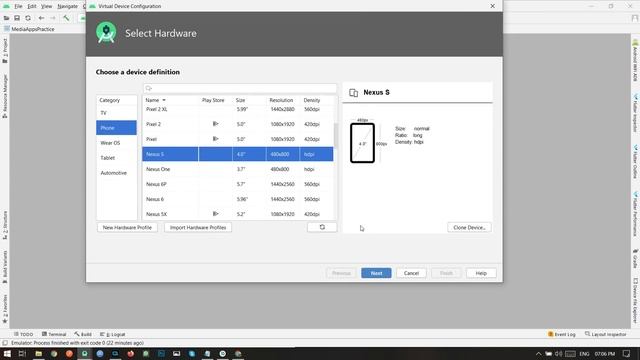Click the Help button

pos(481,273)
